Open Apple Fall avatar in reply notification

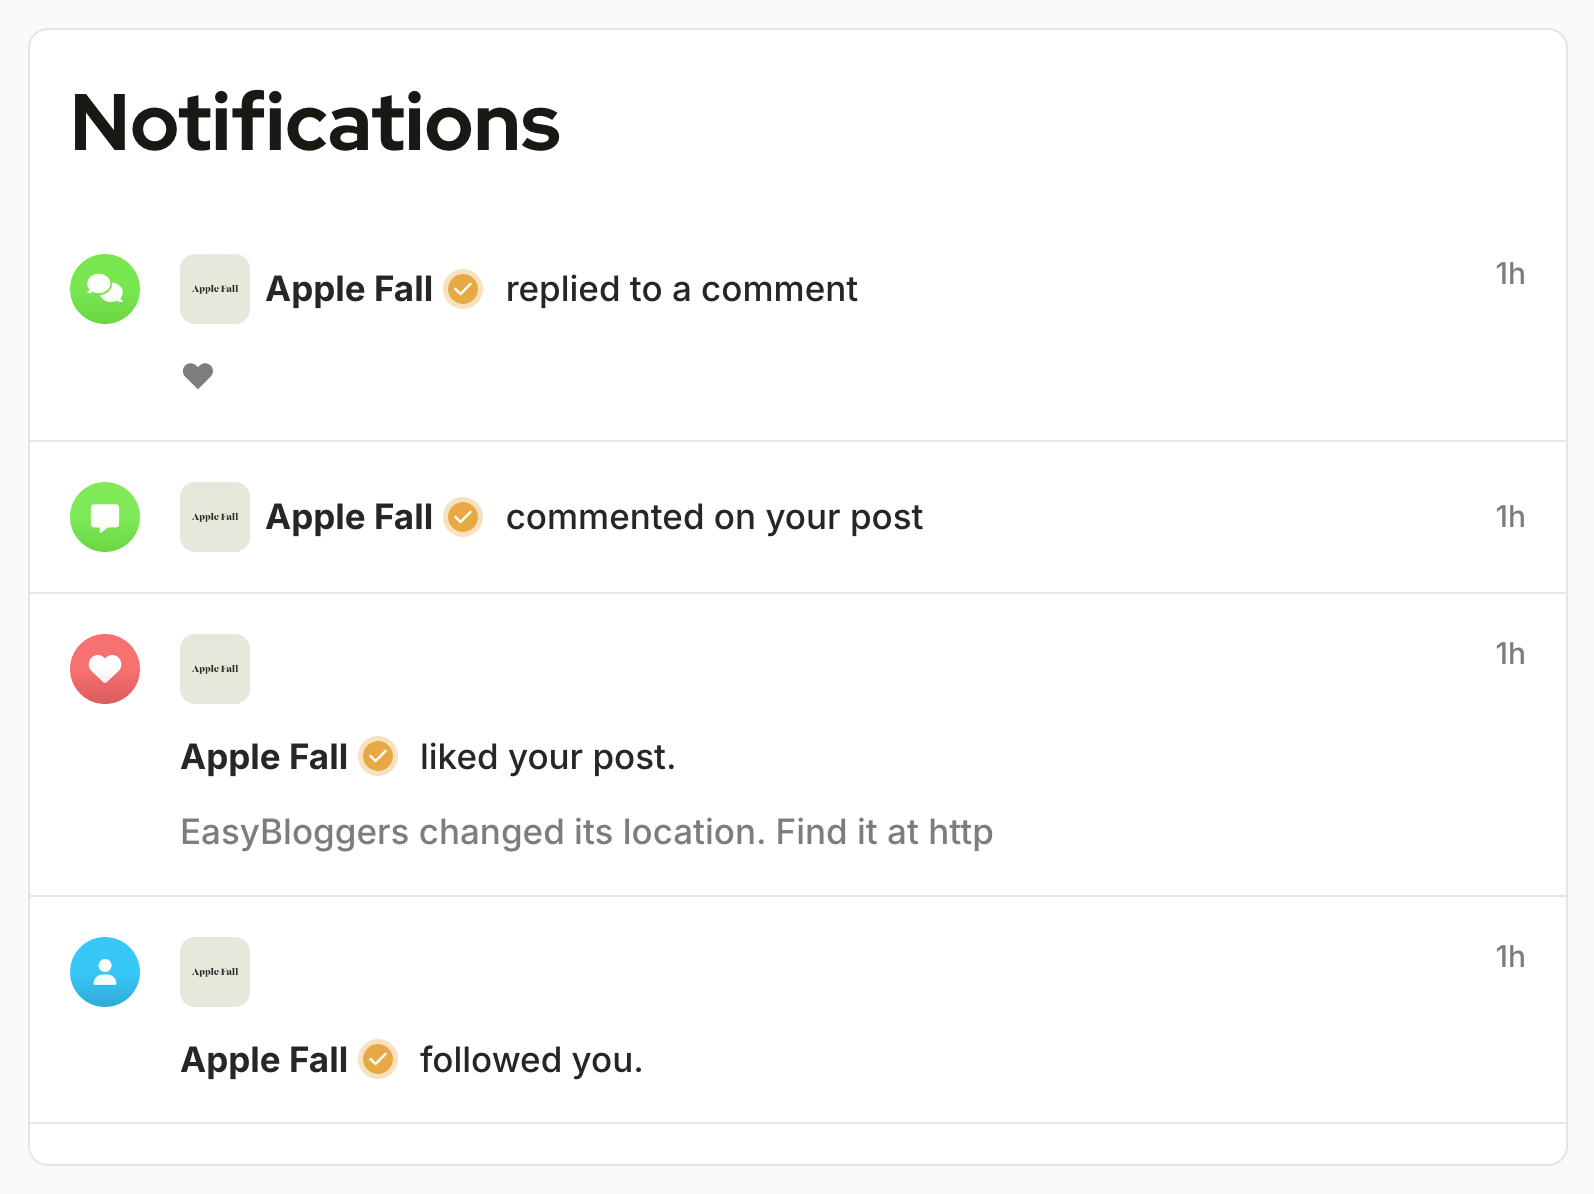click(x=215, y=289)
